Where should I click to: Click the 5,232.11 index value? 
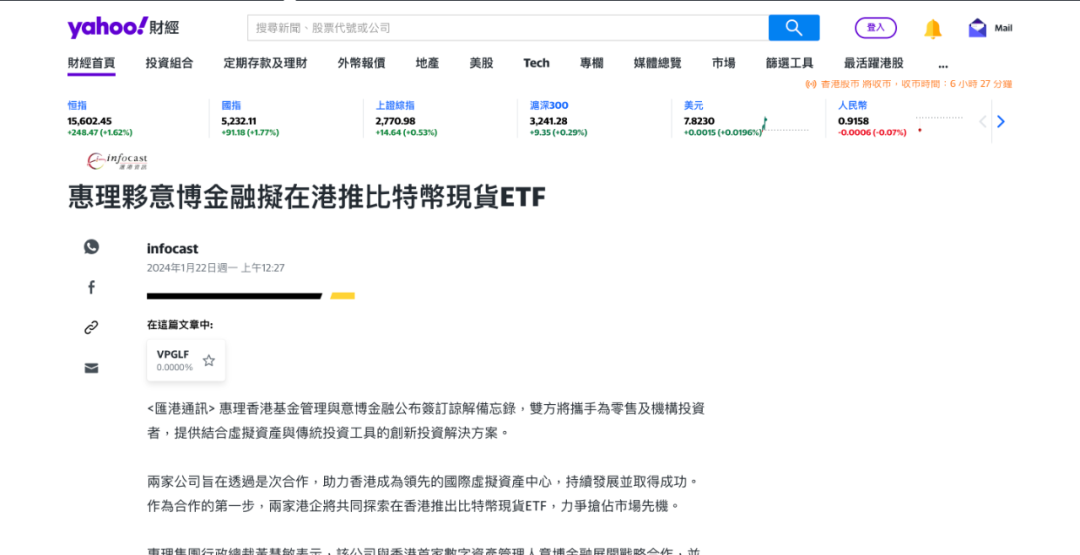pos(240,121)
